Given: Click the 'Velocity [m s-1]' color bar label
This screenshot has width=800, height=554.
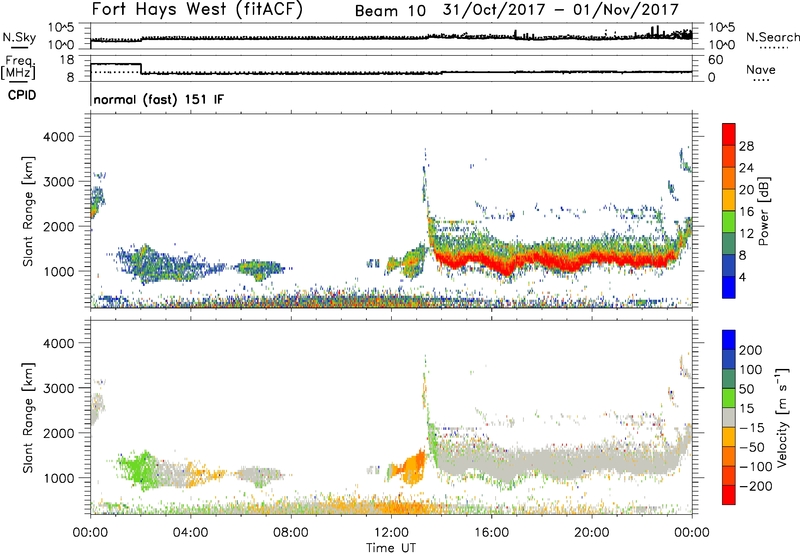Looking at the screenshot, I should tap(781, 417).
